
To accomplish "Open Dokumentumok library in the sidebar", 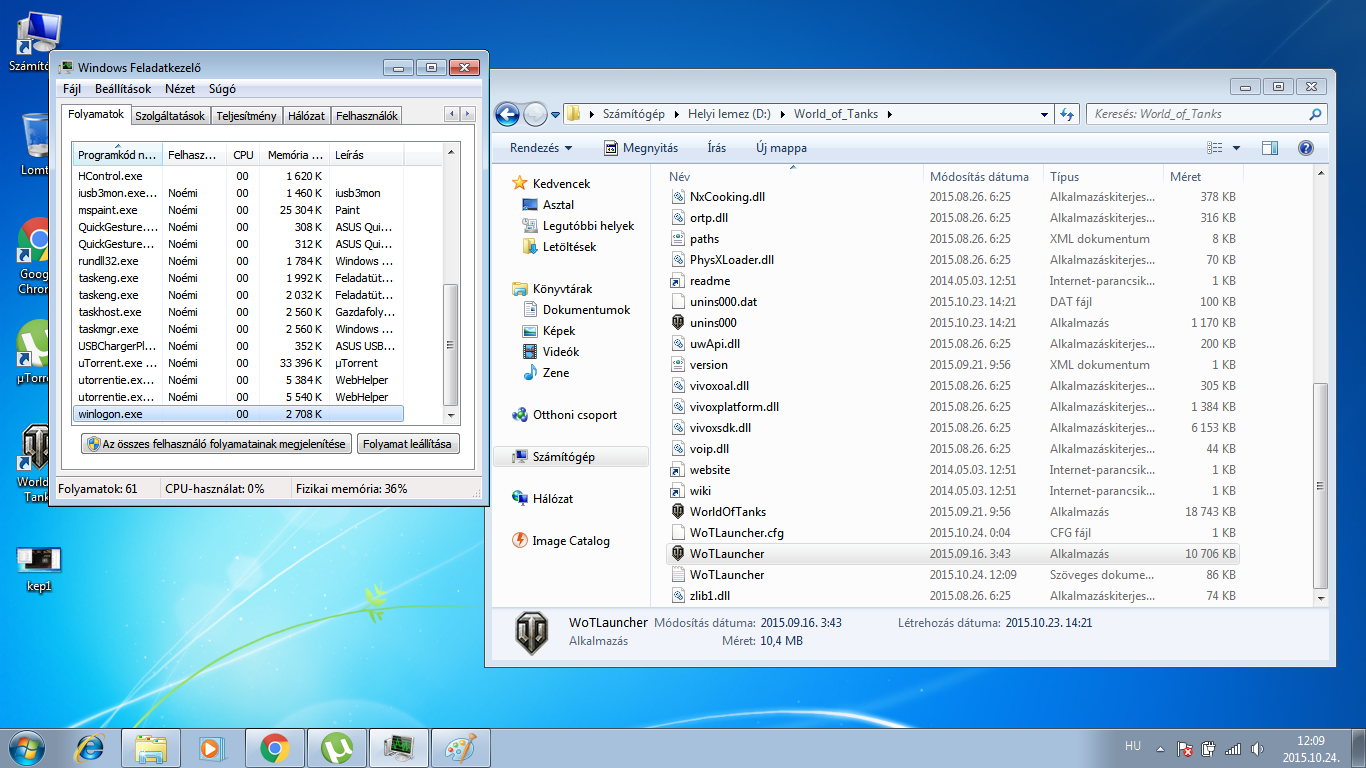I will pos(586,310).
